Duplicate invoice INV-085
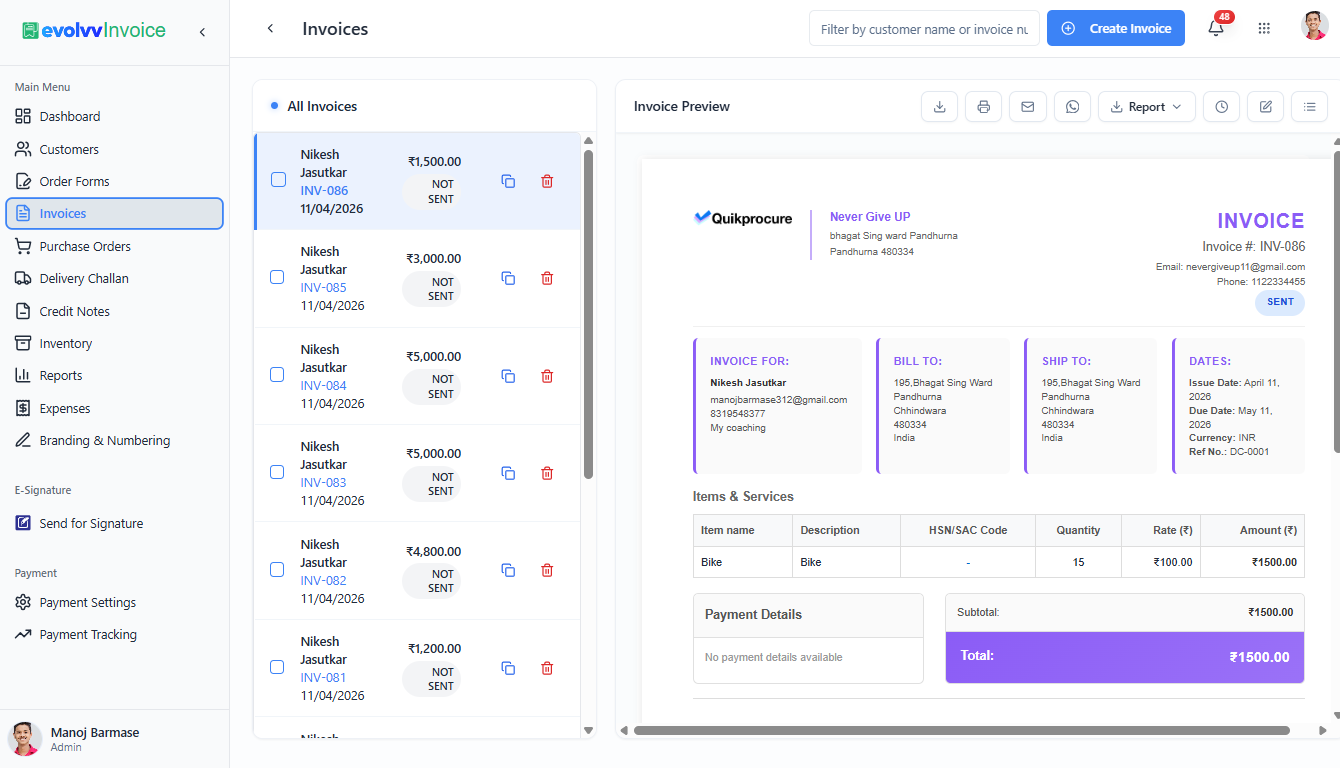Screen dimensions: 1340x768 pos(508,278)
